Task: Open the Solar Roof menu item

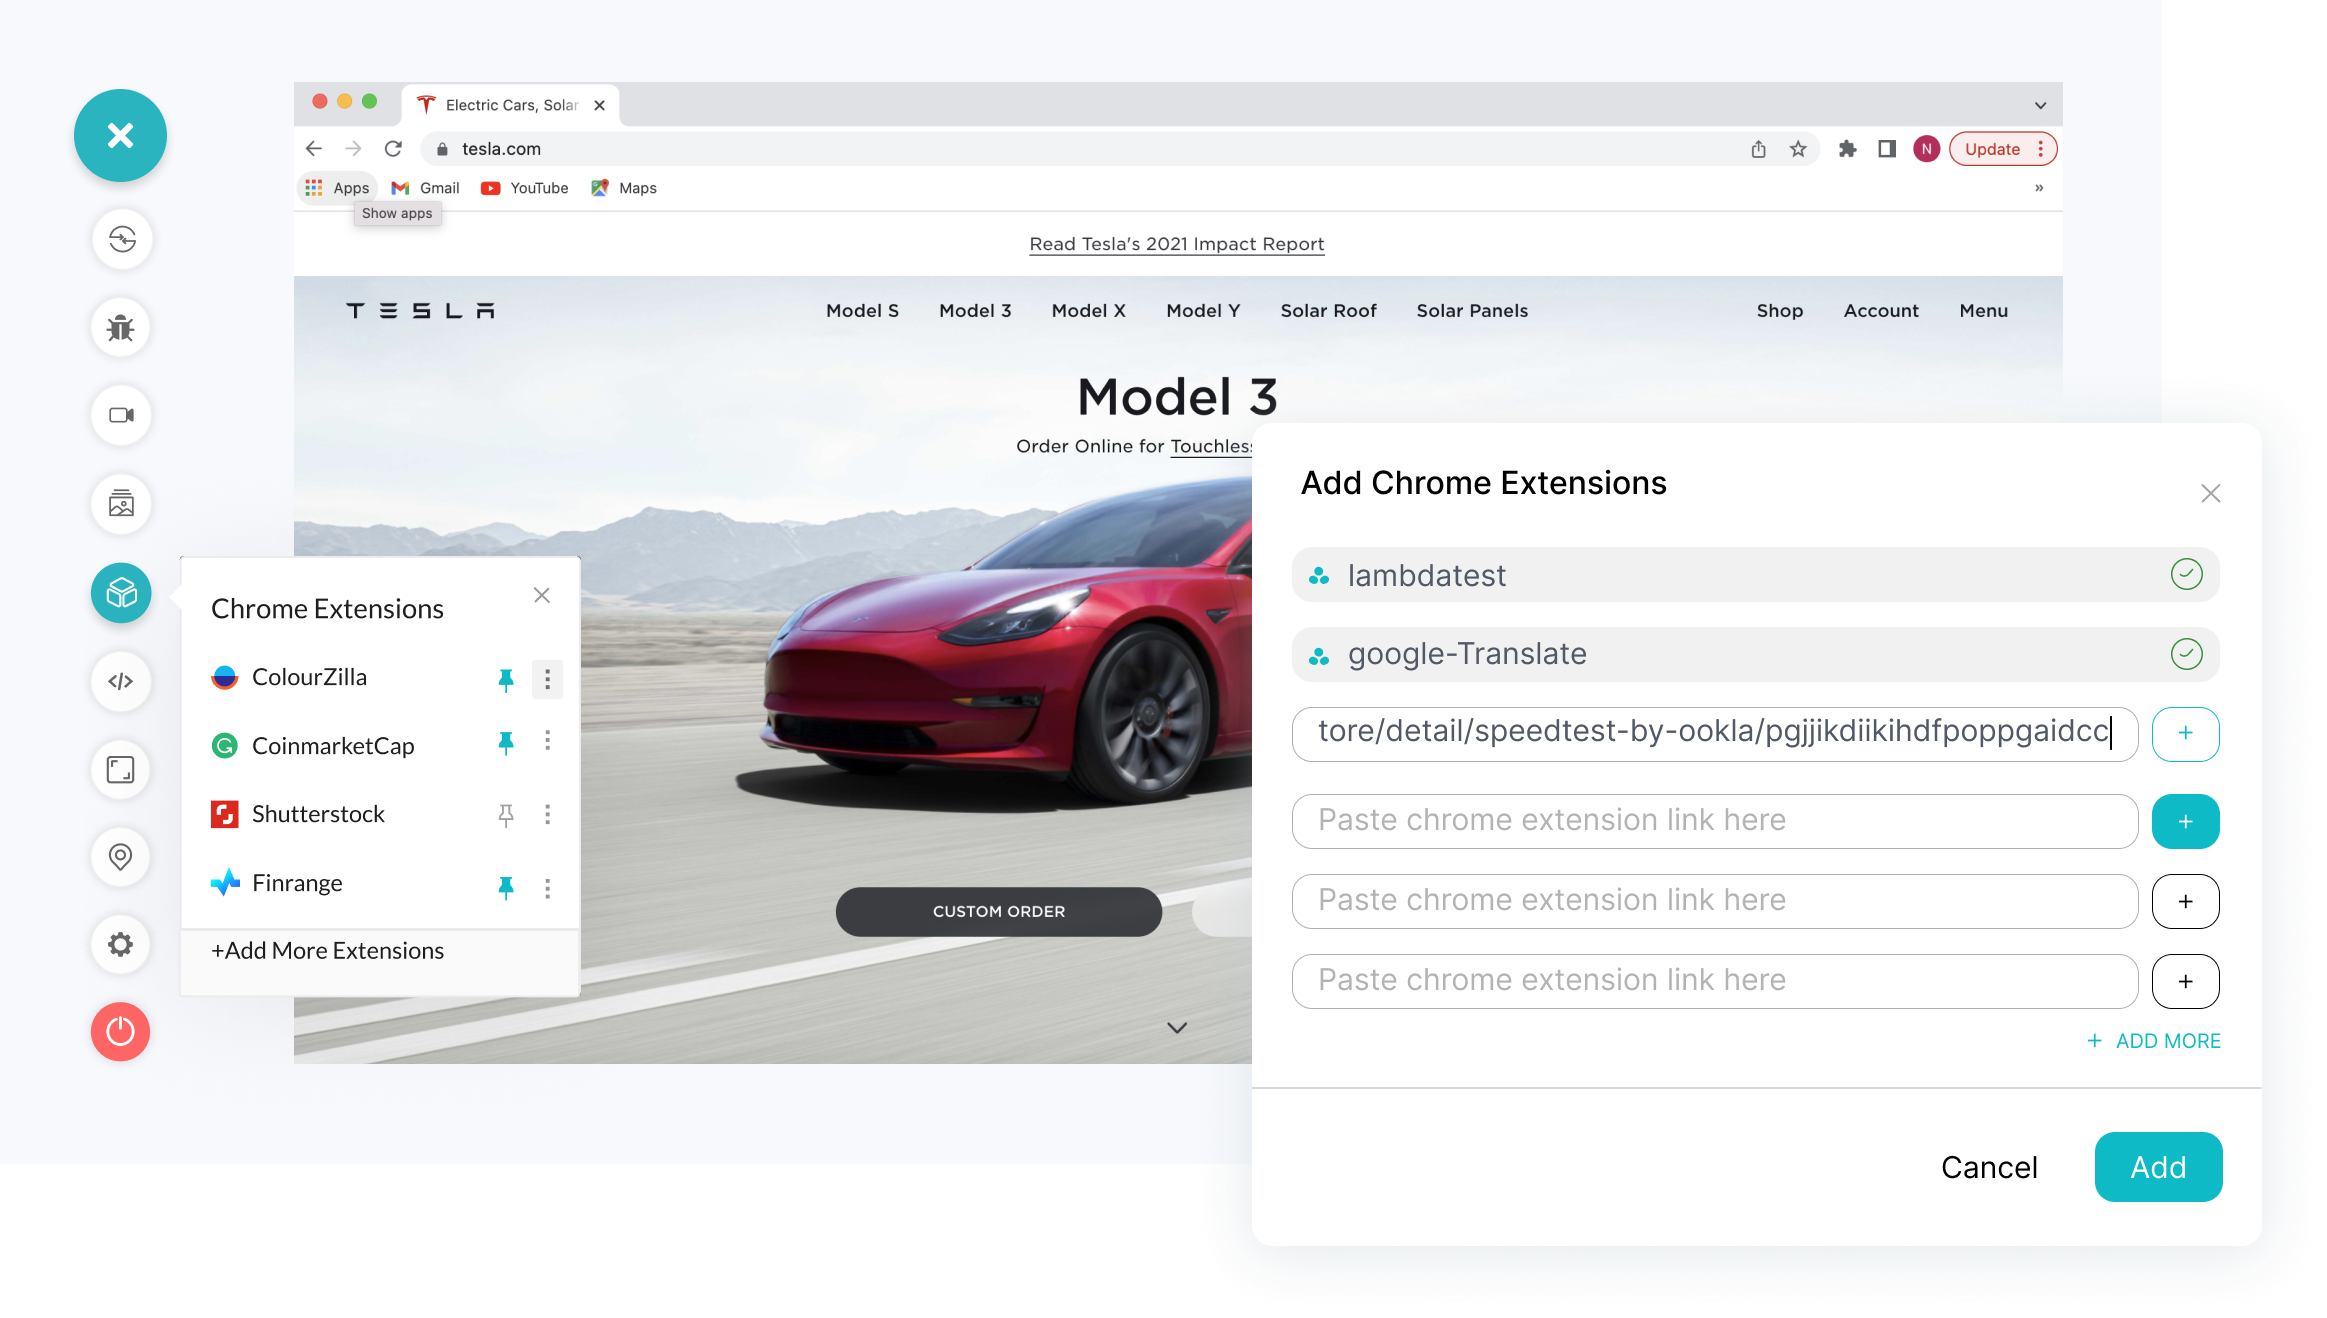Action: coord(1328,311)
